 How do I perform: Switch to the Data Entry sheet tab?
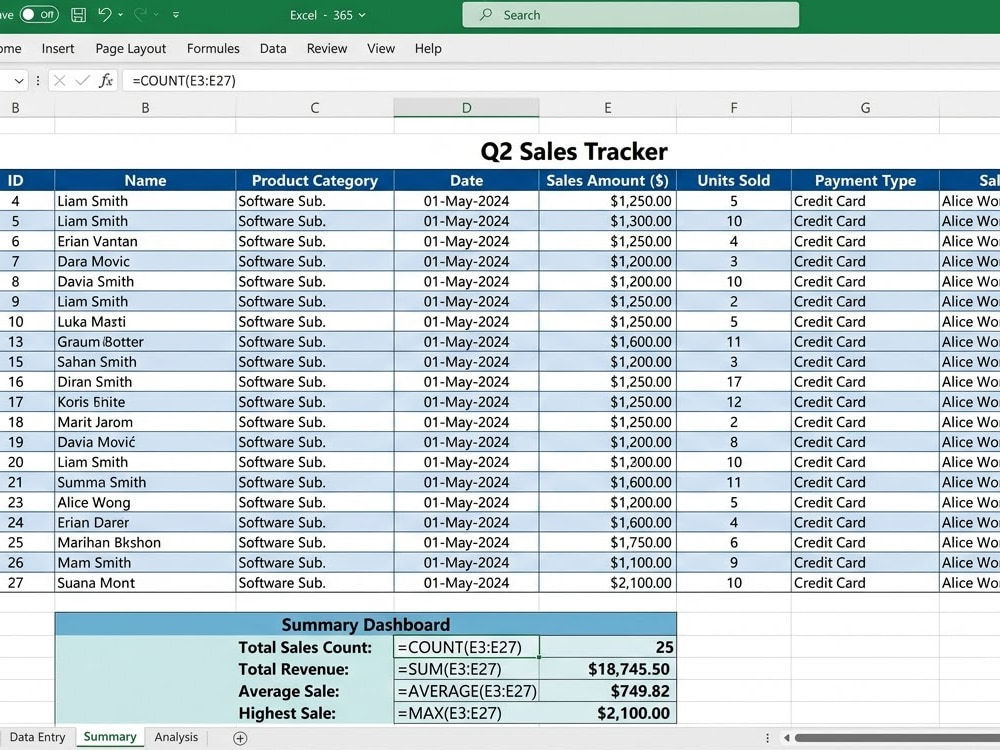click(37, 737)
